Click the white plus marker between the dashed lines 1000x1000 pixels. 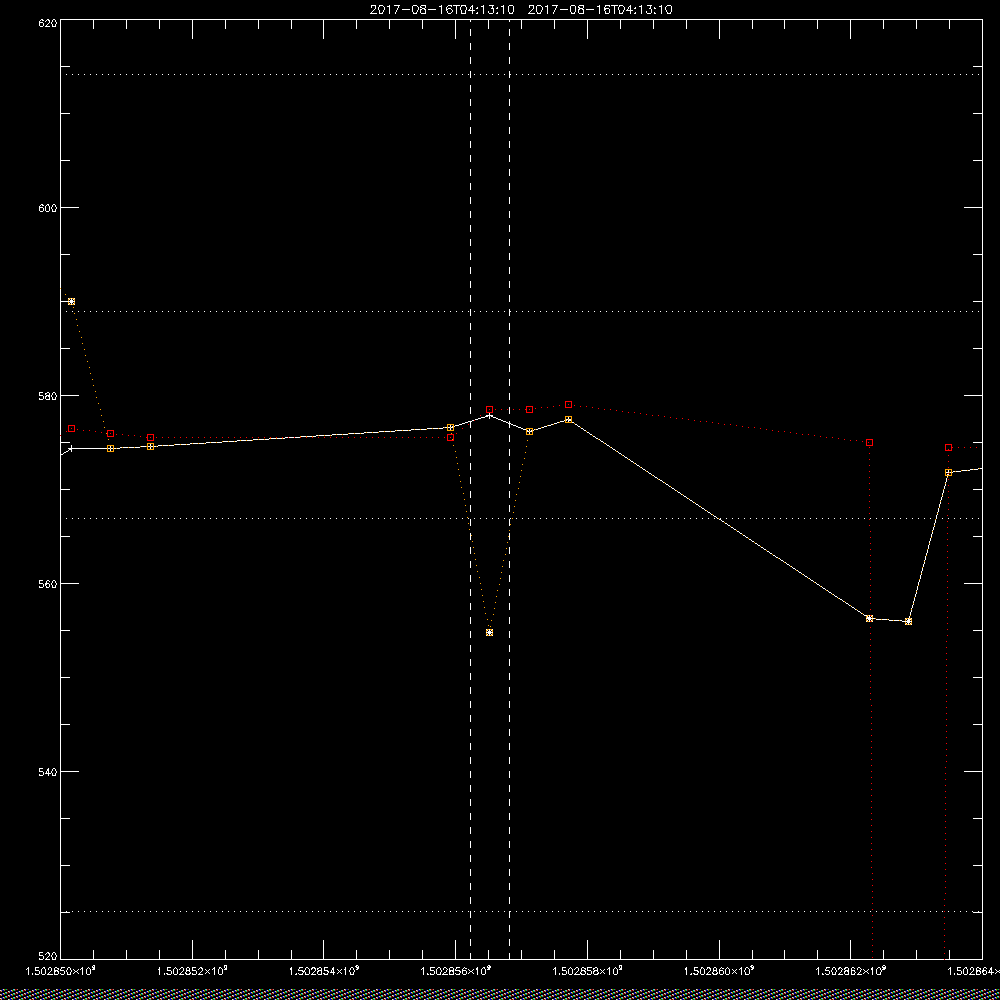(489, 415)
